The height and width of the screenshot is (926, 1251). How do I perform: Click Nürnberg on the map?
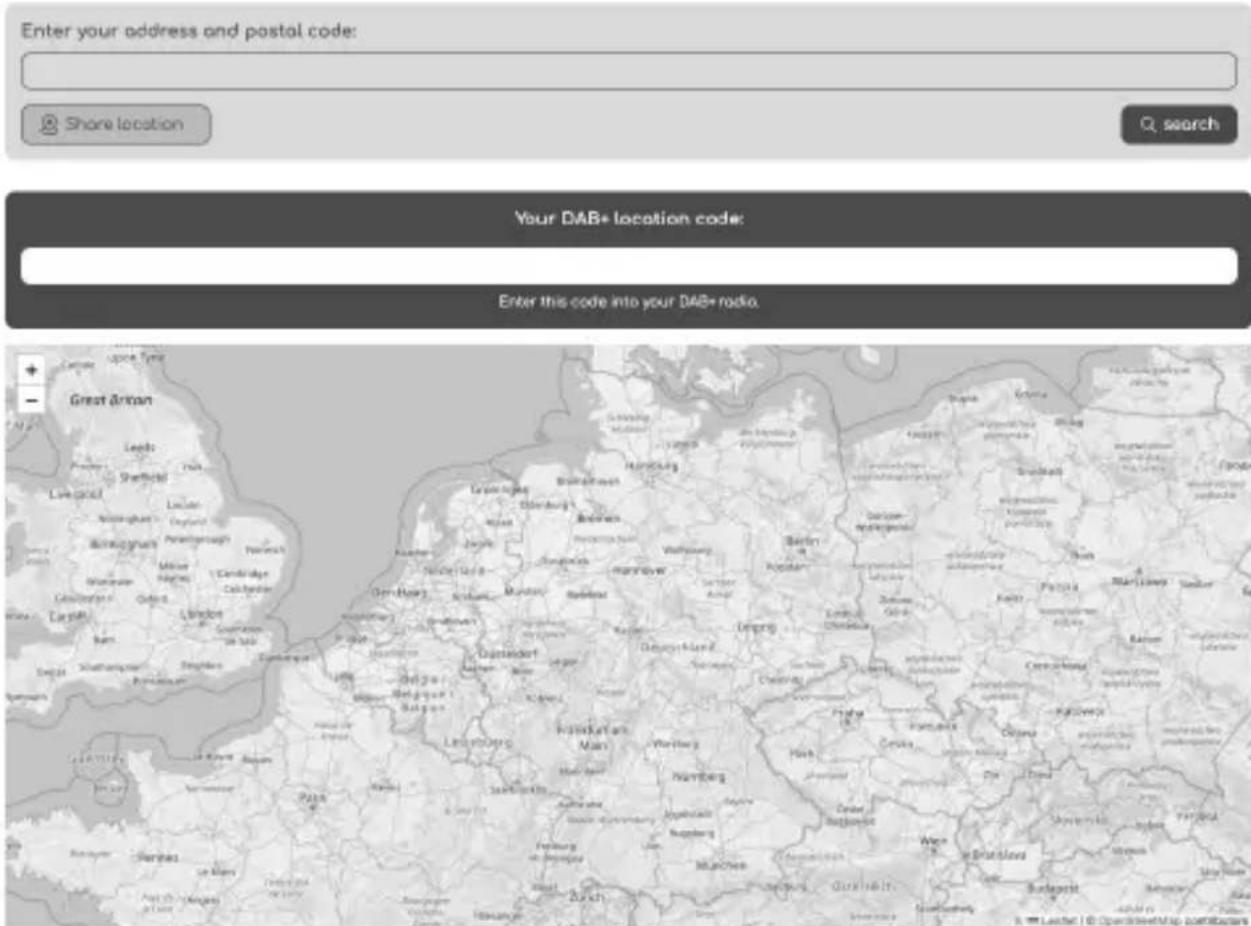point(699,776)
